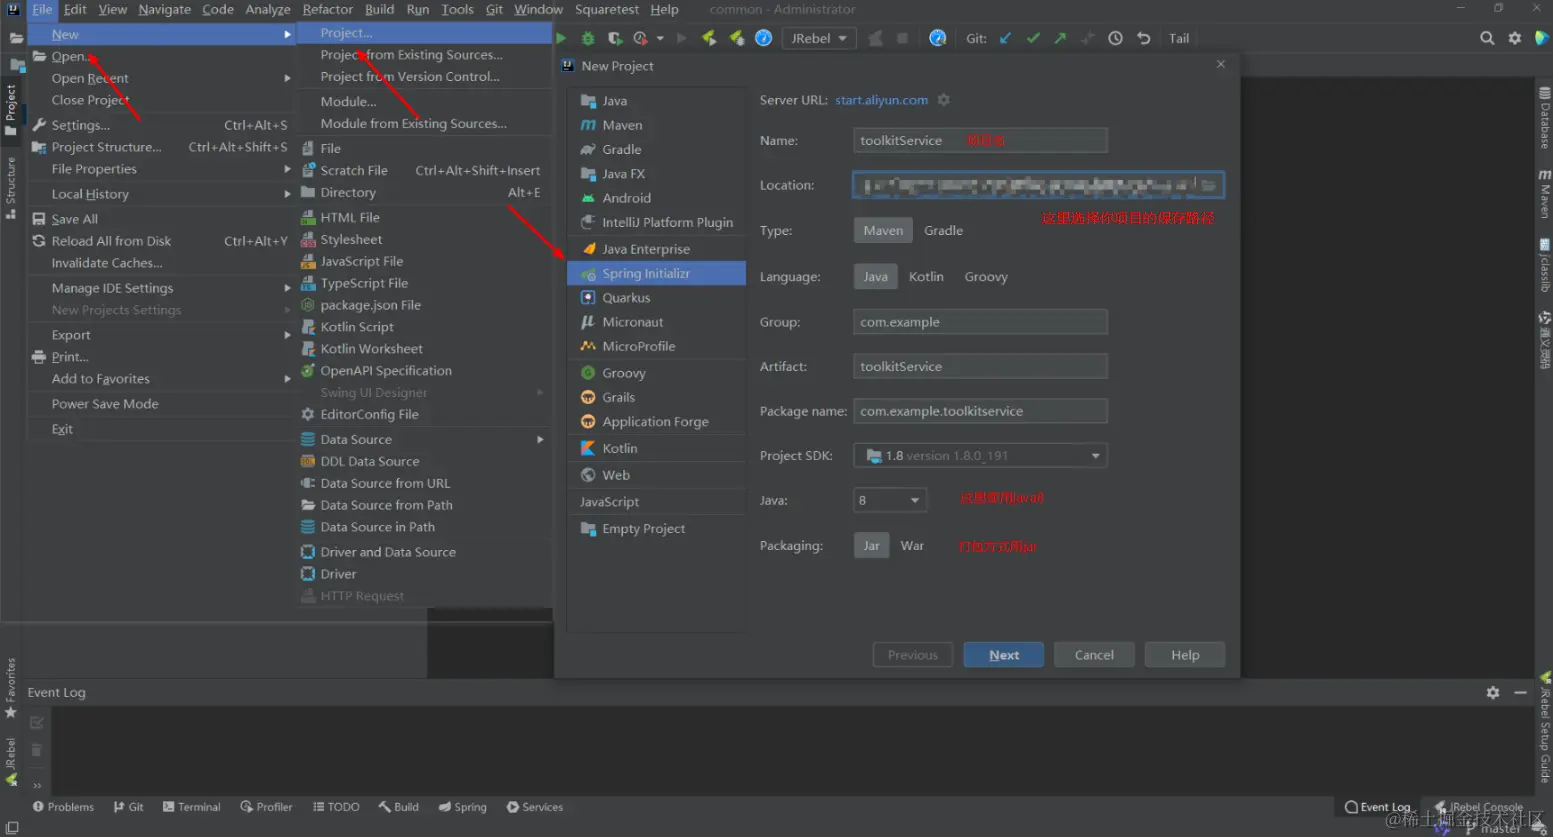Open Problems tool window
1553x837 pixels.
pos(63,807)
